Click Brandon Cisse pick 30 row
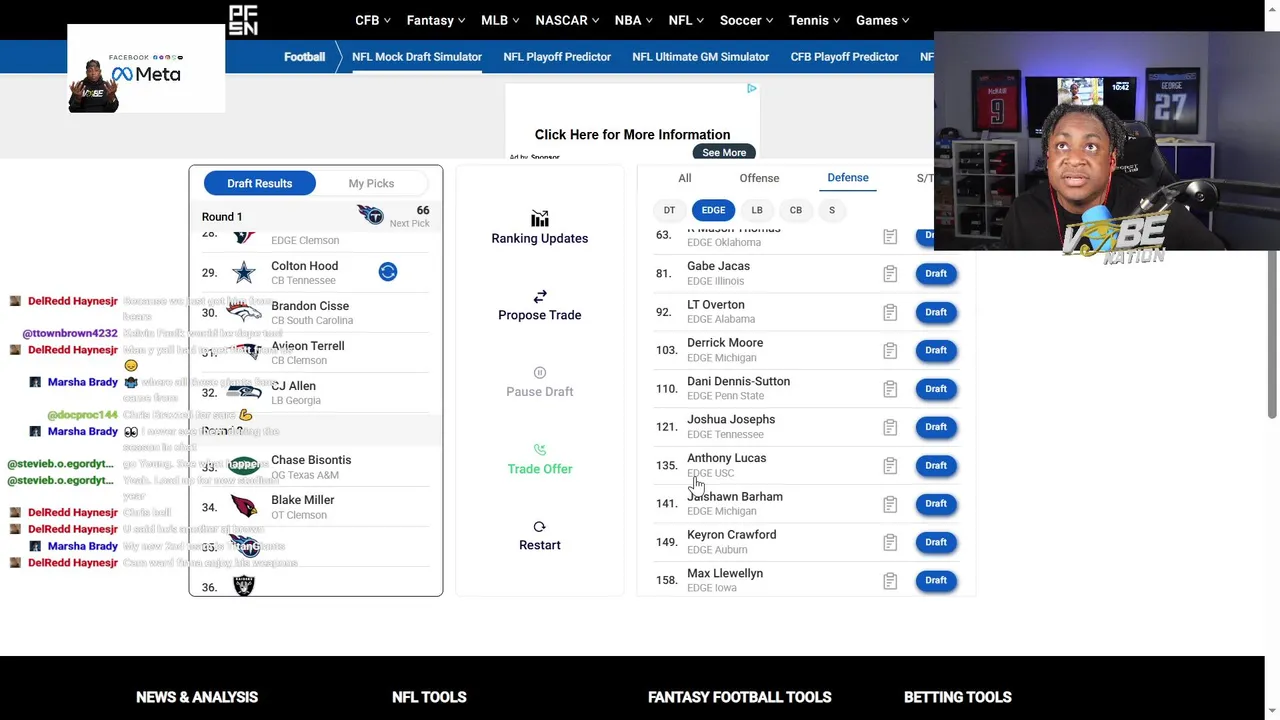 click(x=316, y=312)
